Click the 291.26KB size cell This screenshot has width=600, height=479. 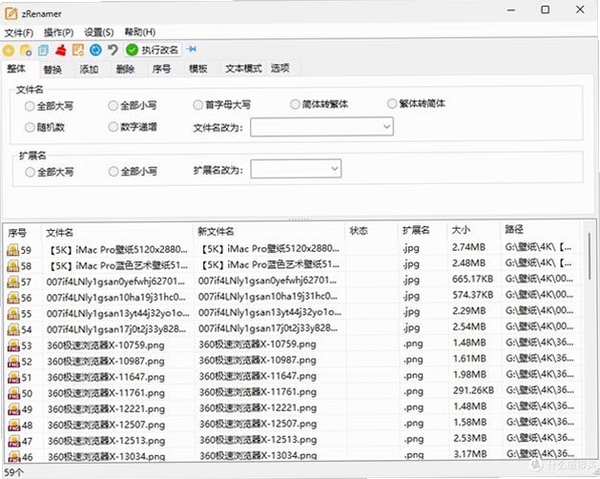click(x=473, y=390)
